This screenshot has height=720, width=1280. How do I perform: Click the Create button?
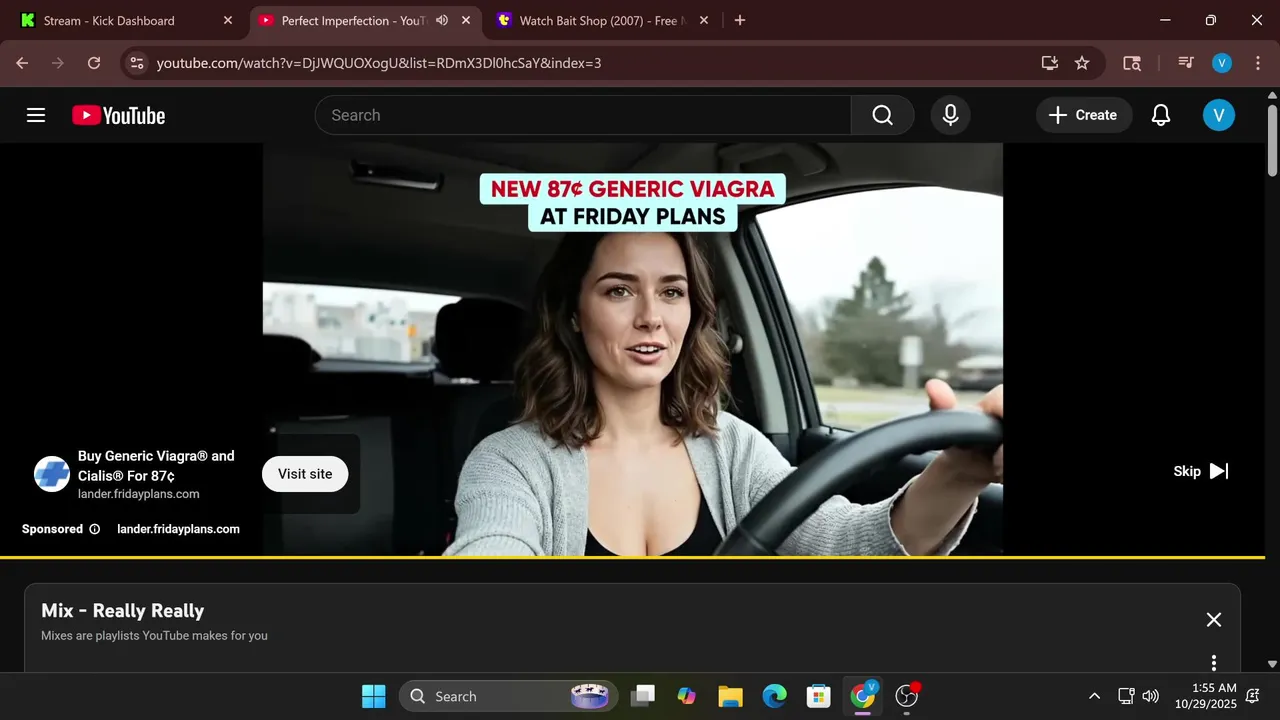1084,115
